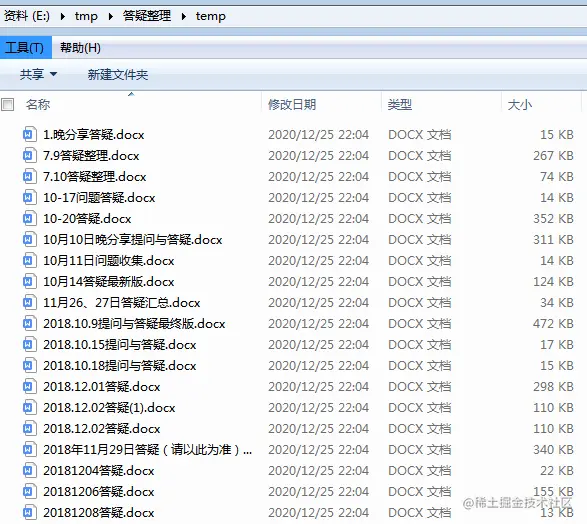Click the icon of 10月14答疑最新版.docx
Viewport: 587px width, 524px height.
[30, 281]
